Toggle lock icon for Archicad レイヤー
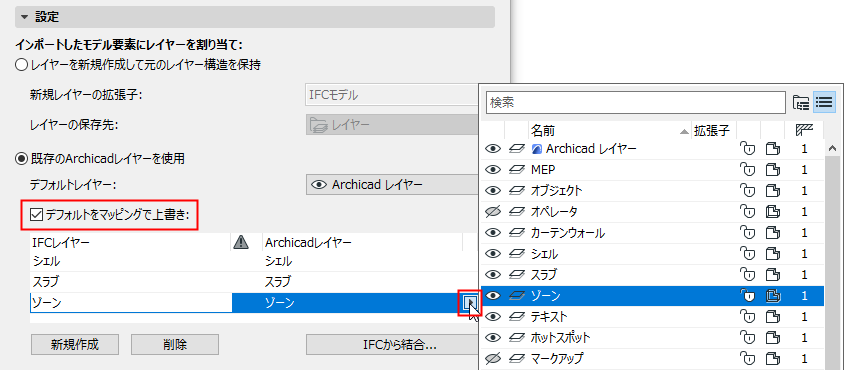The width and height of the screenshot is (844, 370). pyautogui.click(x=748, y=149)
